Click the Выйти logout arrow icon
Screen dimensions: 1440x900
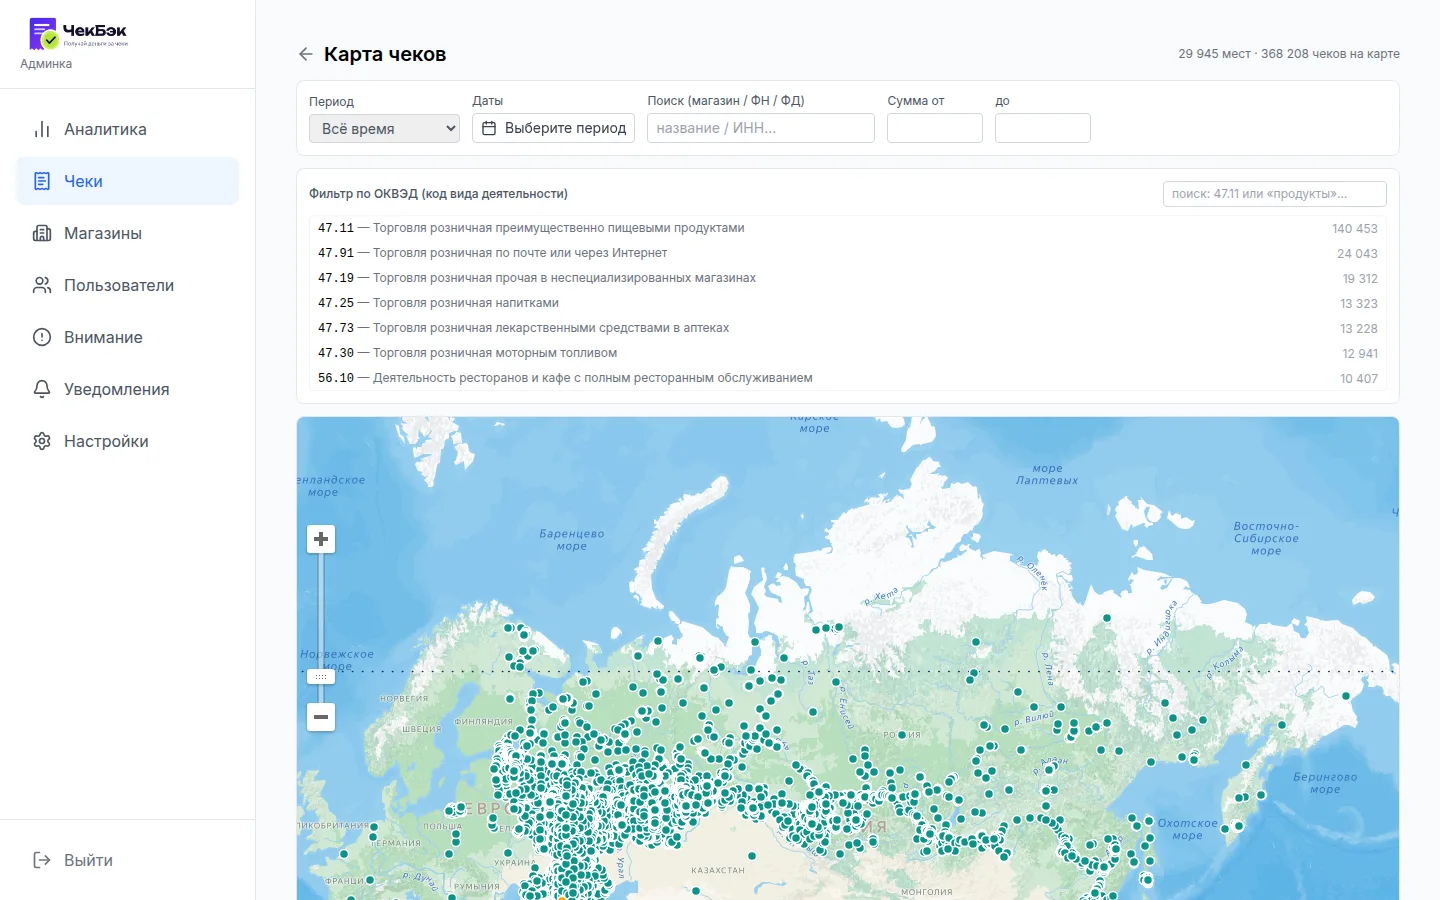click(42, 860)
